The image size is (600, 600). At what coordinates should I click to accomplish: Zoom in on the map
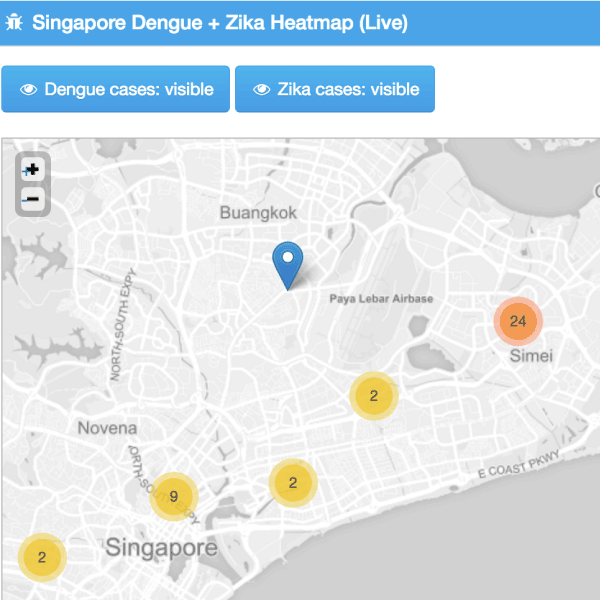pyautogui.click(x=32, y=171)
